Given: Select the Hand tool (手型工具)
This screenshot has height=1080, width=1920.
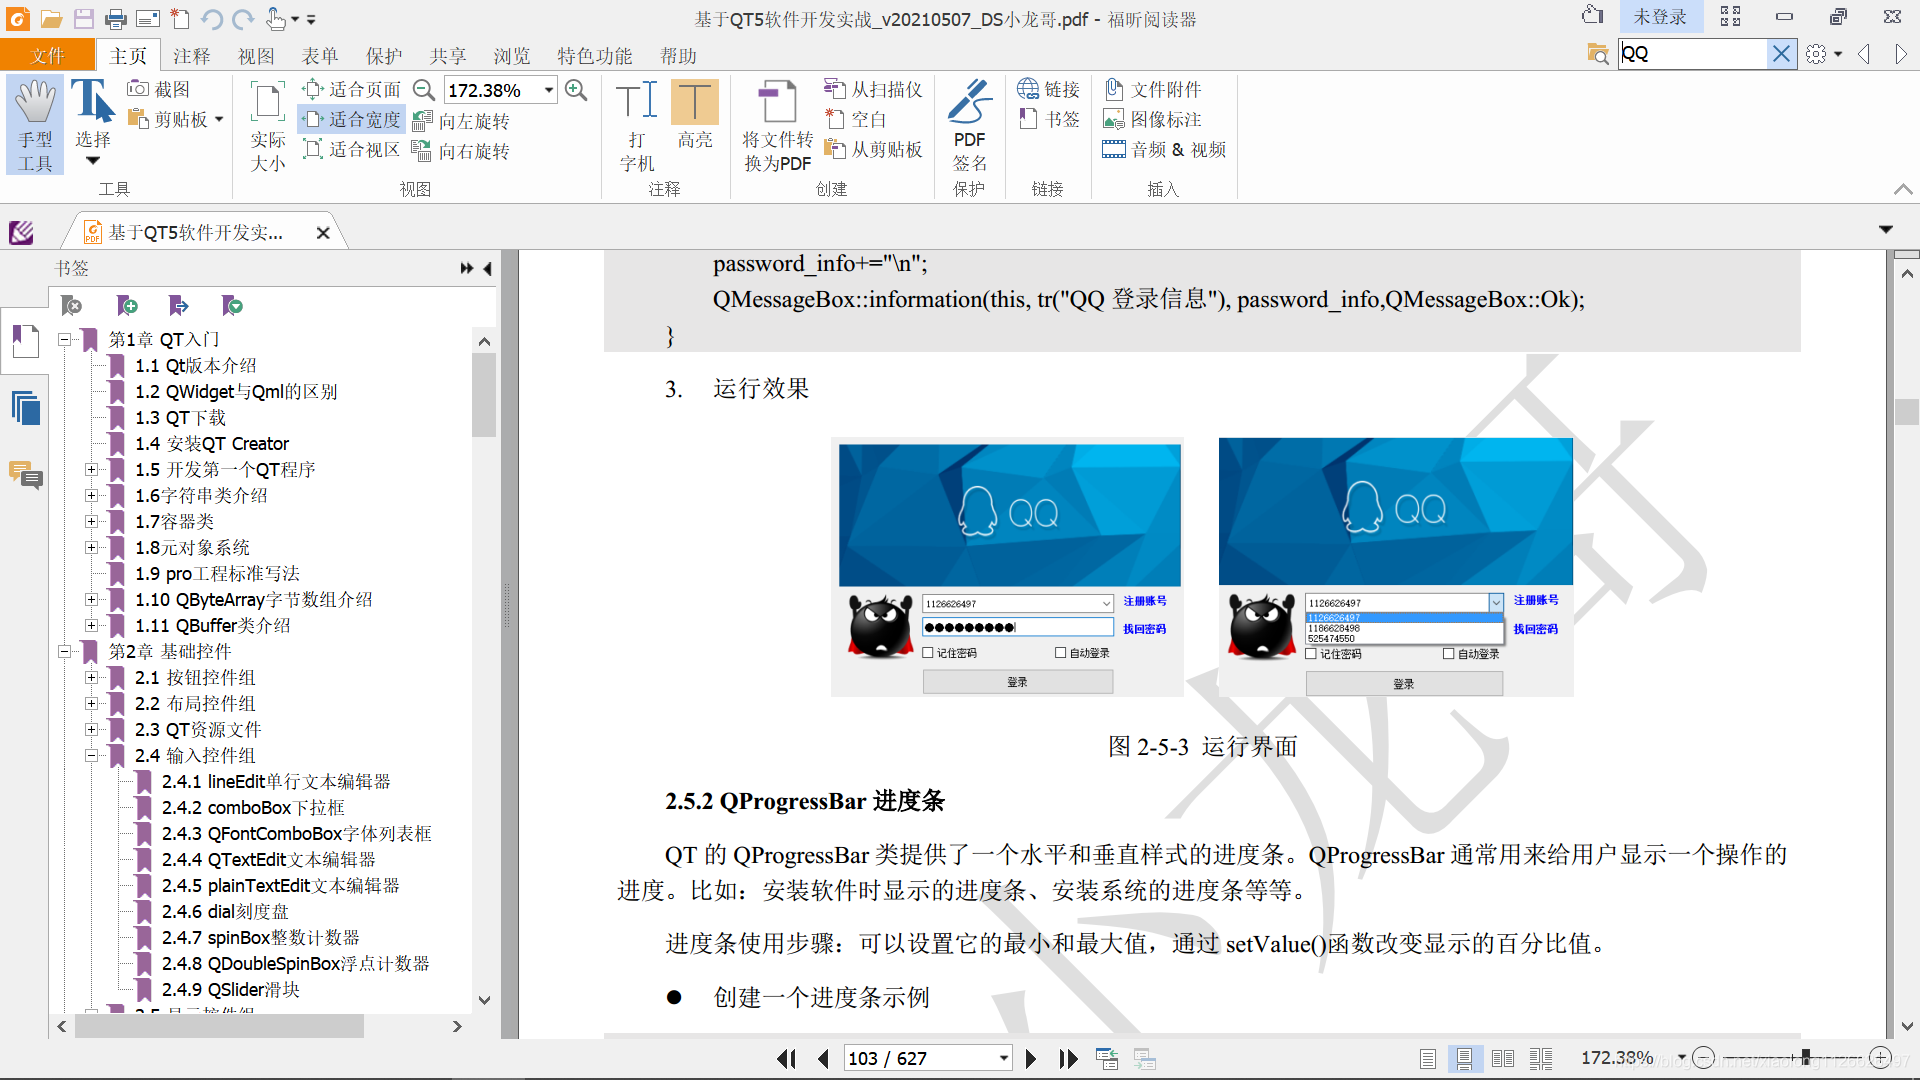Looking at the screenshot, I should pos(35,125).
